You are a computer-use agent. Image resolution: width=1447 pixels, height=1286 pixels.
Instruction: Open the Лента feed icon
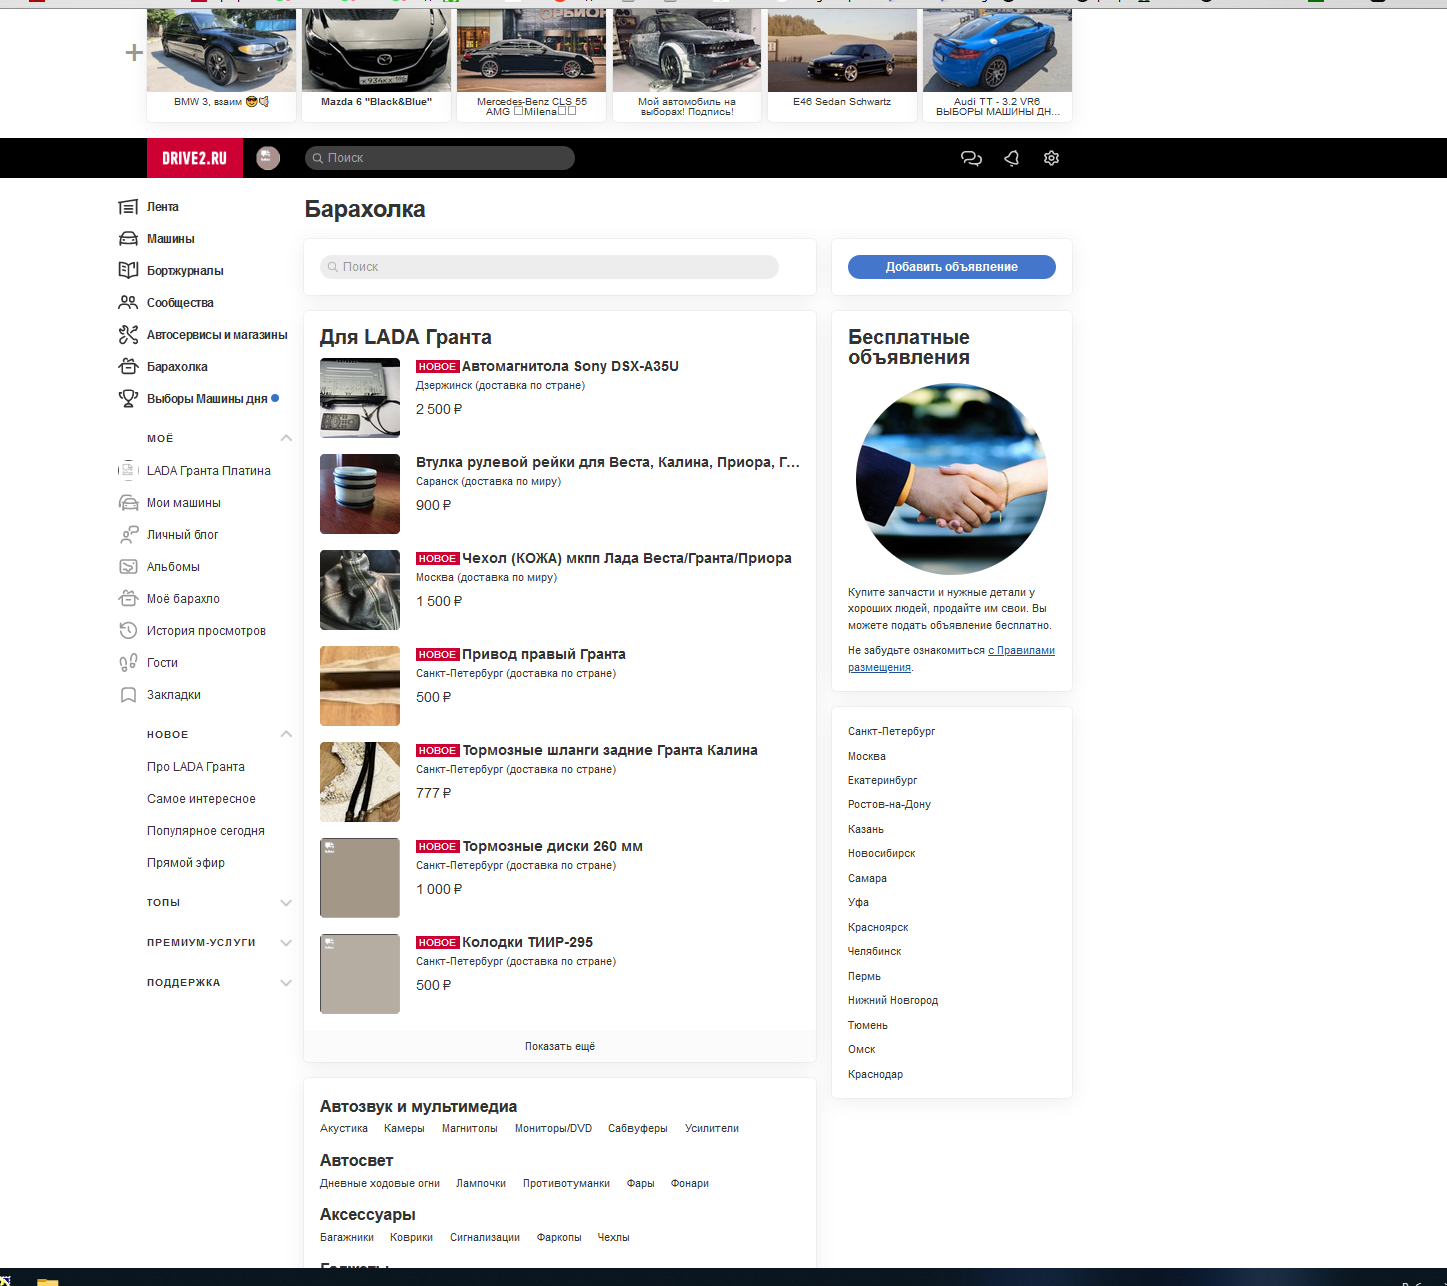tap(128, 207)
